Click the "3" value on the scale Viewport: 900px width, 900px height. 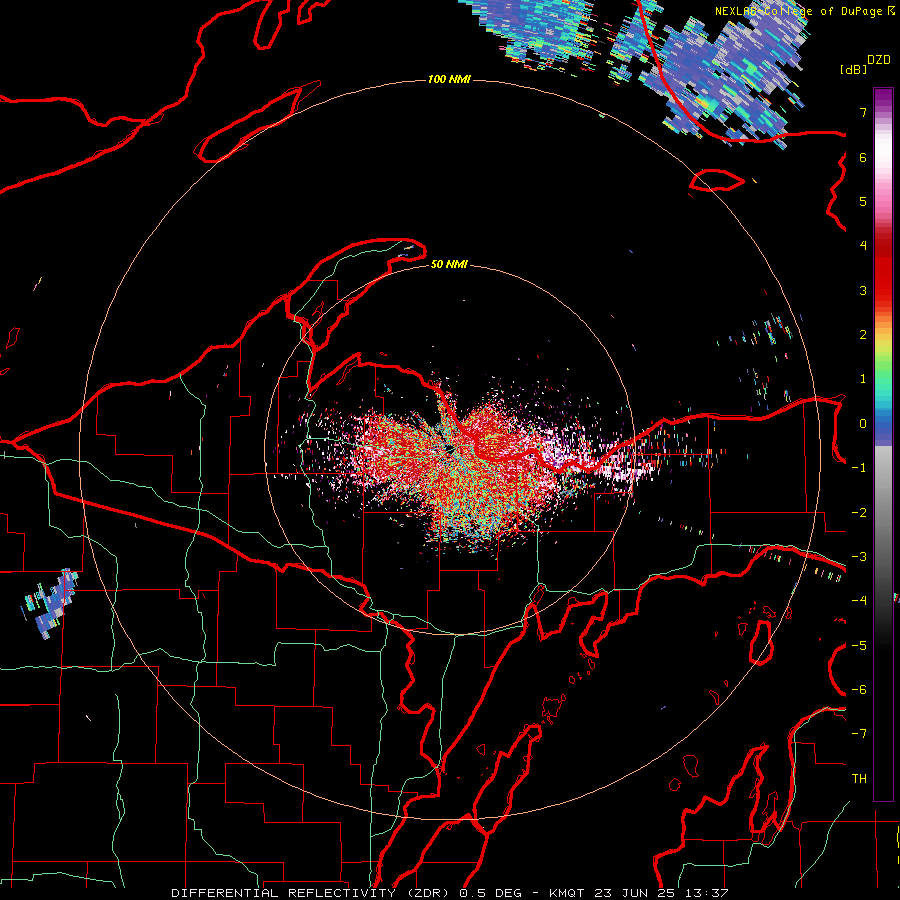(x=863, y=290)
